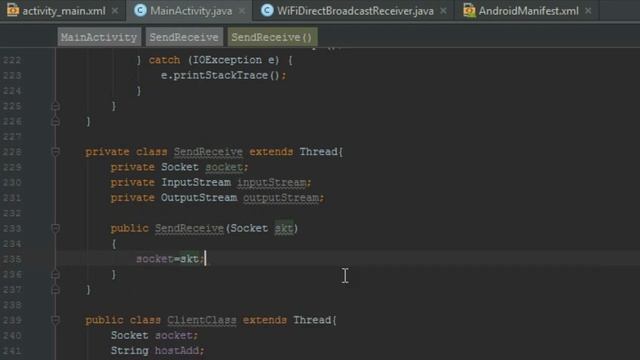The width and height of the screenshot is (640, 360).
Task: Collapse the SendReceive class at line 228
Action: (56, 152)
